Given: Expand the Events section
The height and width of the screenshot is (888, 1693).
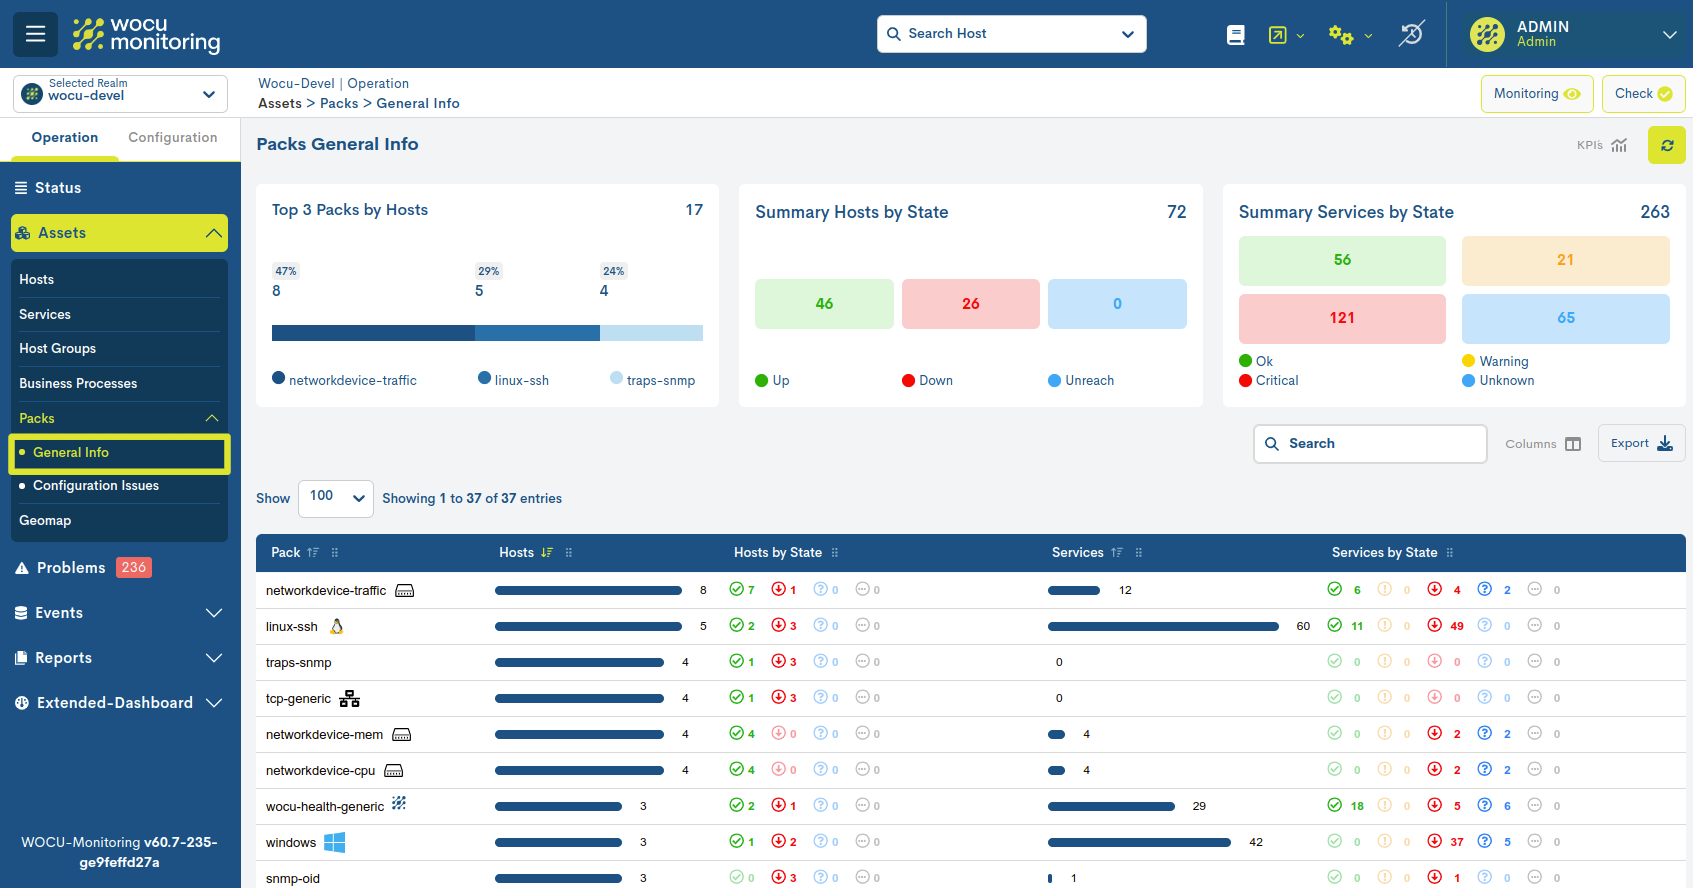Looking at the screenshot, I should click(119, 613).
